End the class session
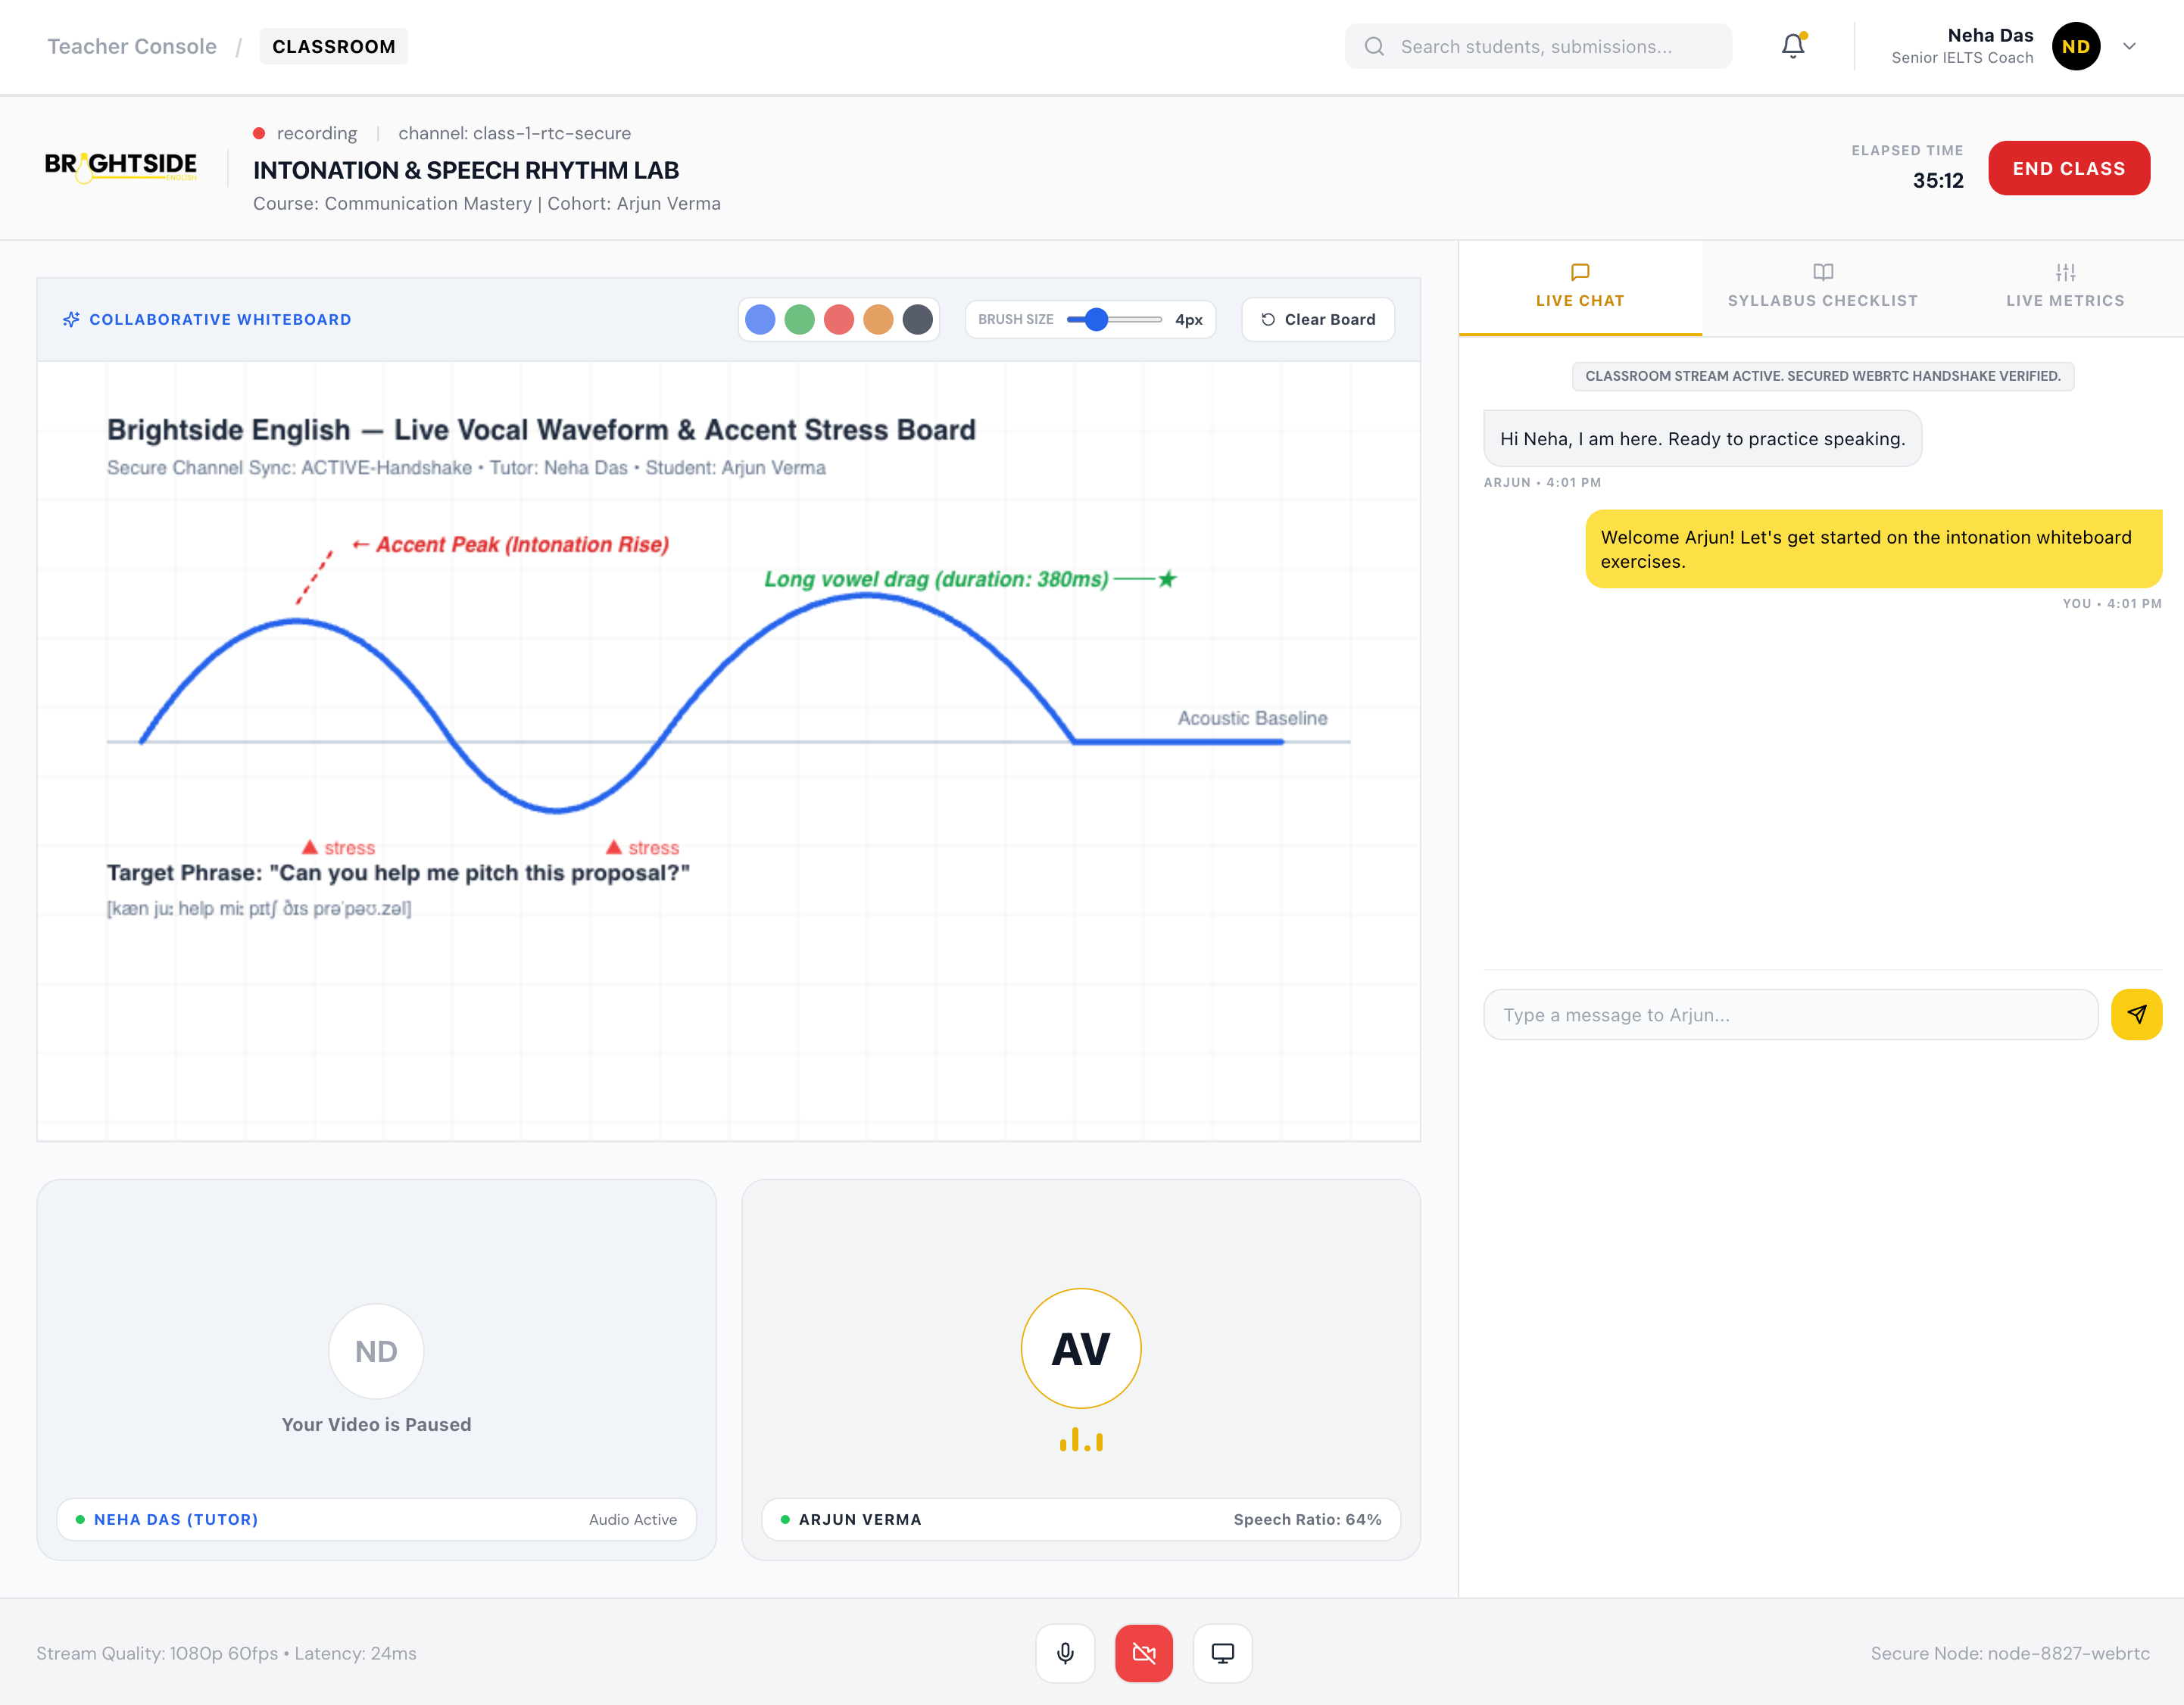Screen dimensions: 2184x1705 2069,168
